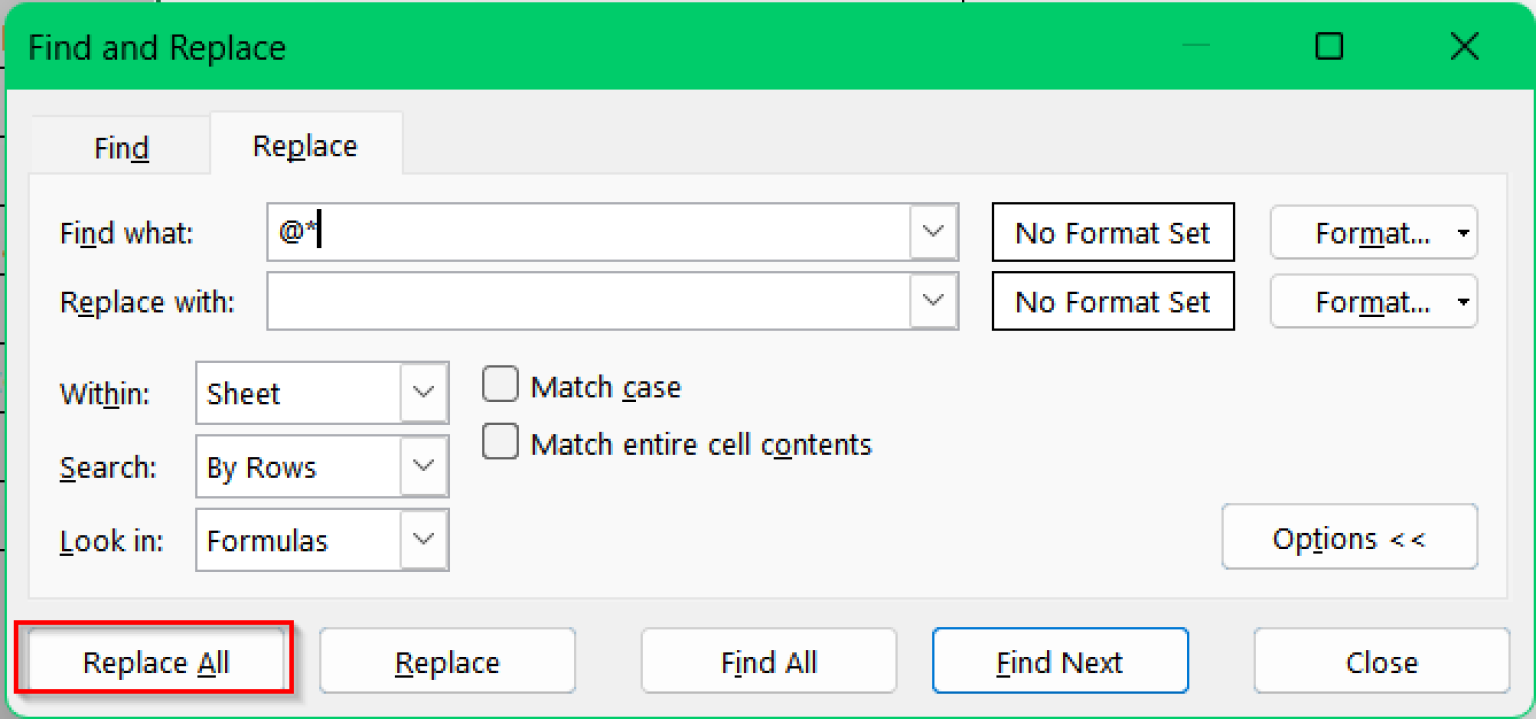The image size is (1536, 719).
Task: Click the Replace button
Action: click(x=447, y=661)
